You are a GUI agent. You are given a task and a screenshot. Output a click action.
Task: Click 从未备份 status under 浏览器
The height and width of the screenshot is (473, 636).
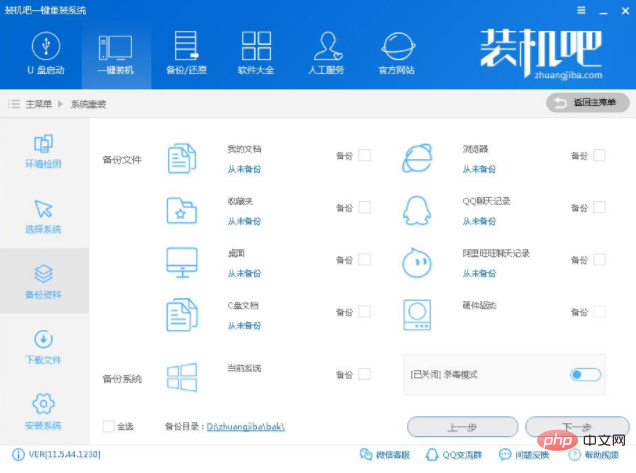(479, 169)
